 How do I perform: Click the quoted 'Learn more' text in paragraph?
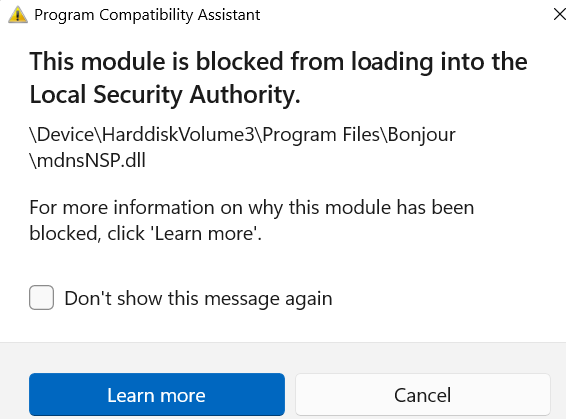[x=206, y=233]
